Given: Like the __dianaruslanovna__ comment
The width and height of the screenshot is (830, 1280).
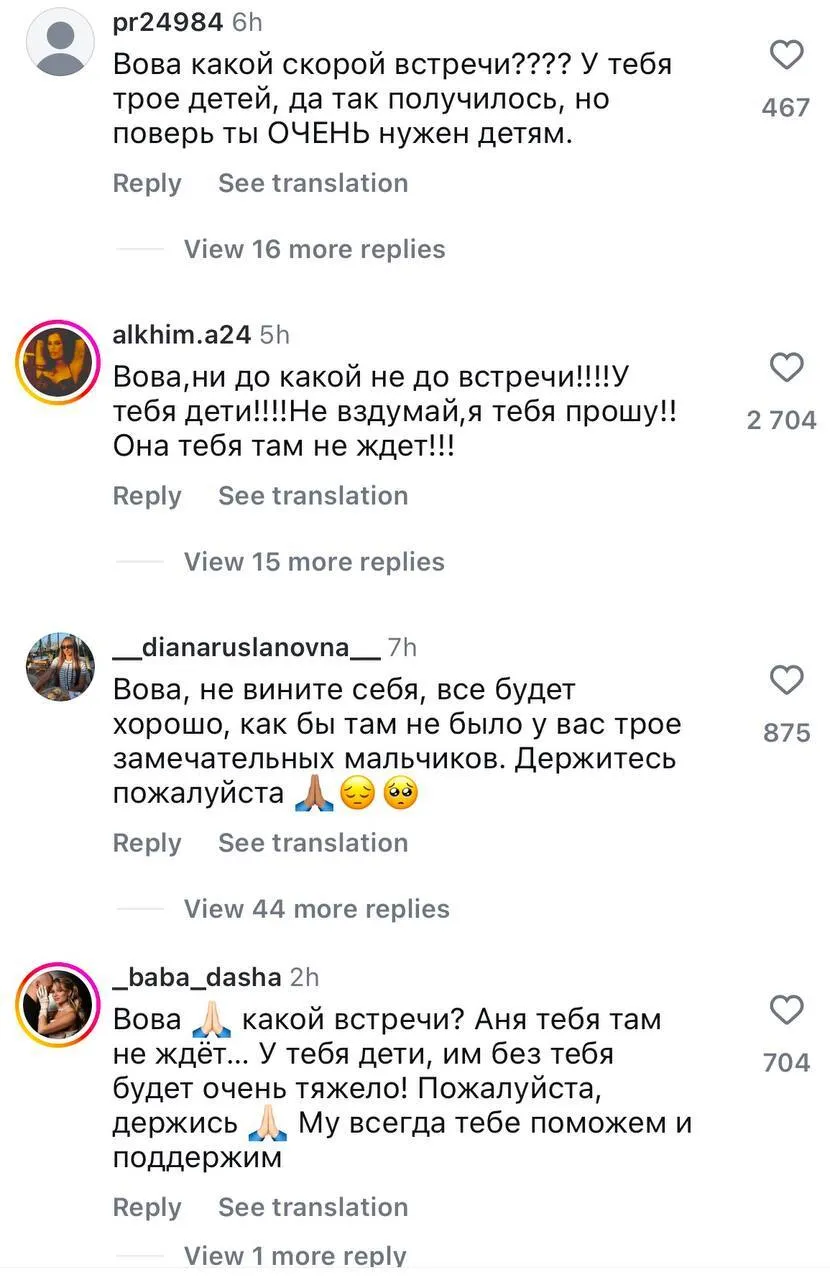Looking at the screenshot, I should pyautogui.click(x=787, y=680).
